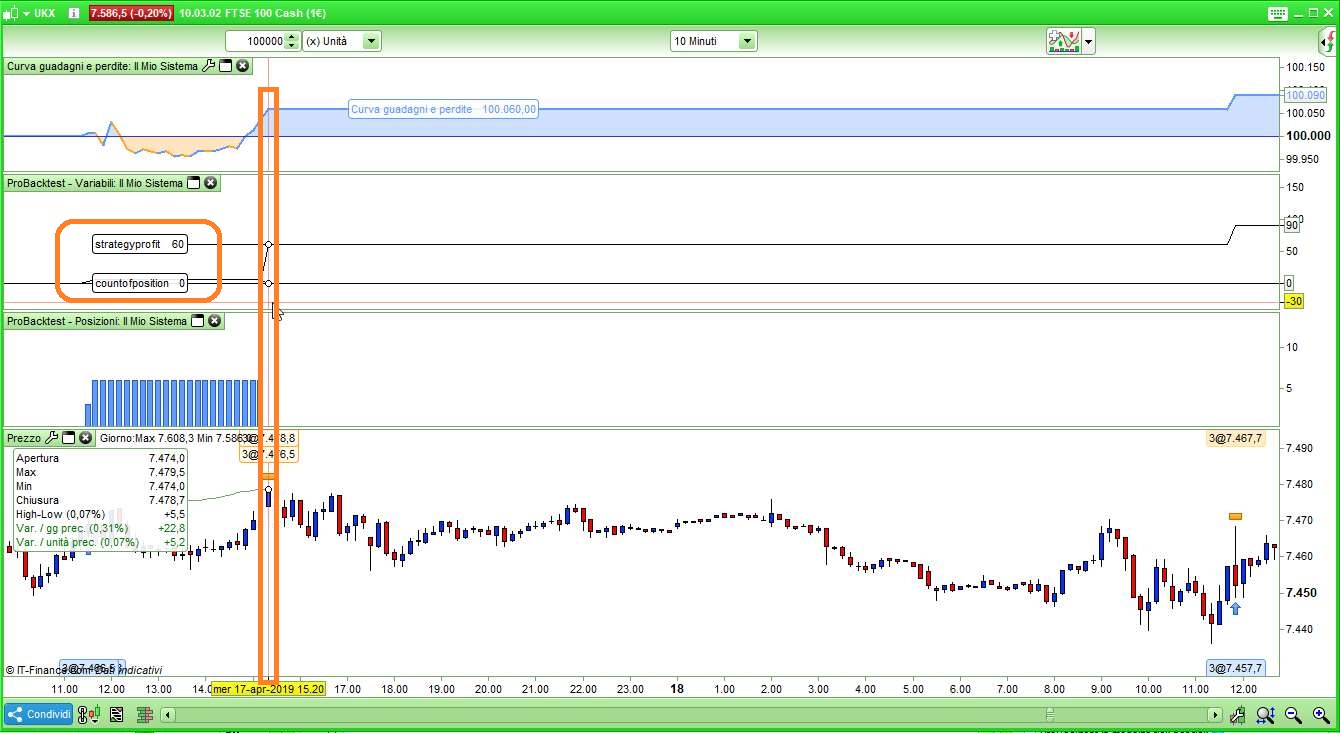
Task: Click the auto-fit zoom magnifier icon
Action: point(1266,715)
